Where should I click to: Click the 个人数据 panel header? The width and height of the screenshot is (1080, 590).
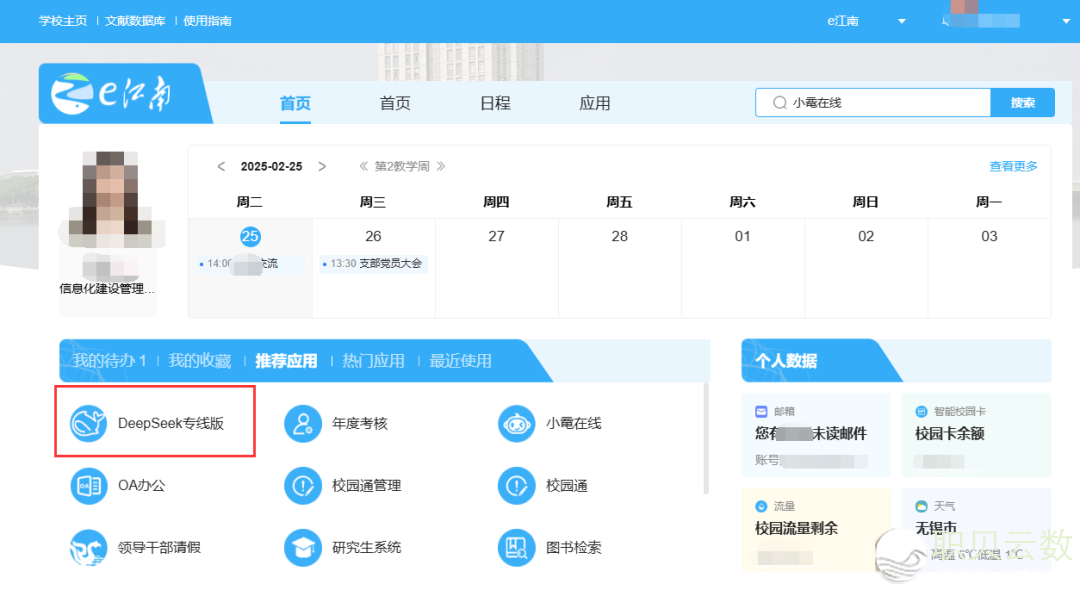786,361
